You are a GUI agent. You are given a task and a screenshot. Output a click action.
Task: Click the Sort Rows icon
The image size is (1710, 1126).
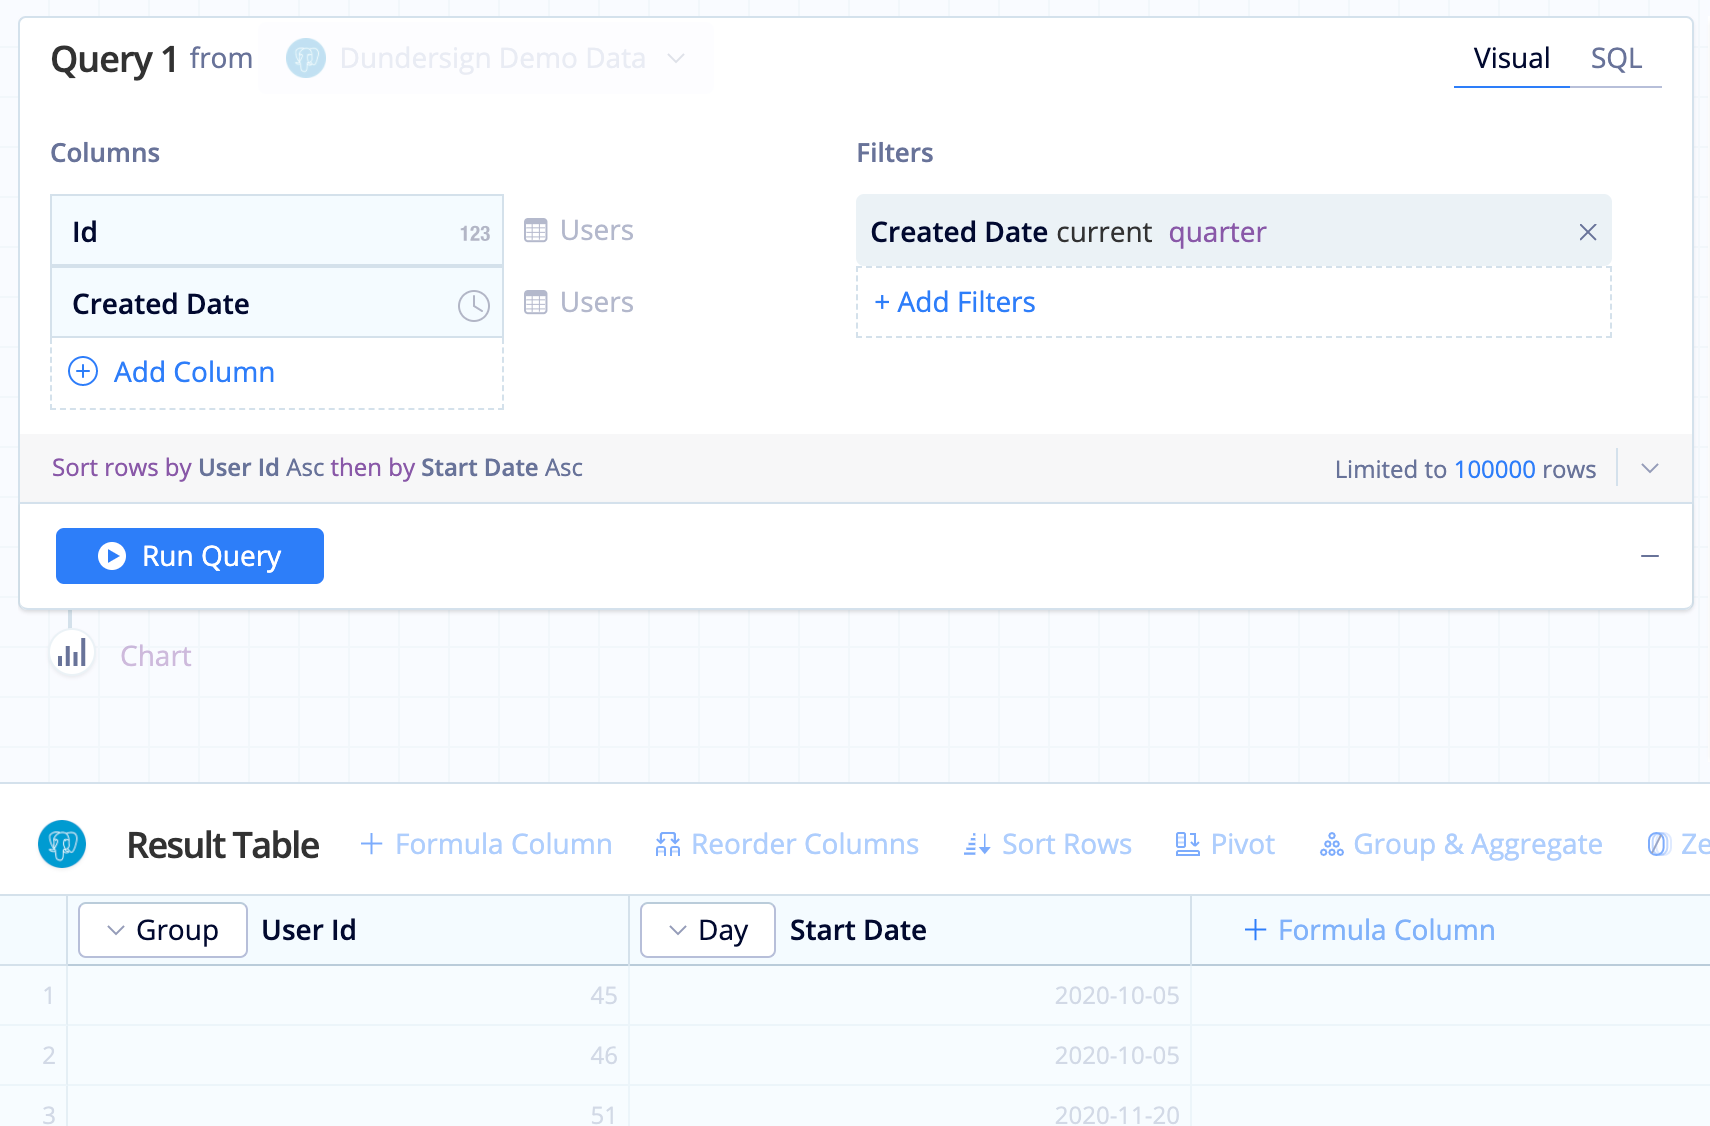tap(977, 845)
